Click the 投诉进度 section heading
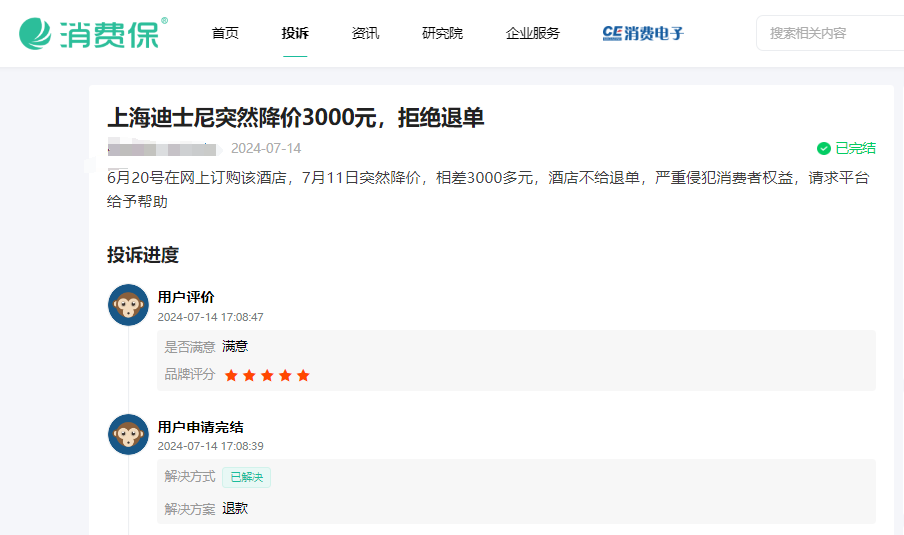The width and height of the screenshot is (904, 535). (x=143, y=255)
